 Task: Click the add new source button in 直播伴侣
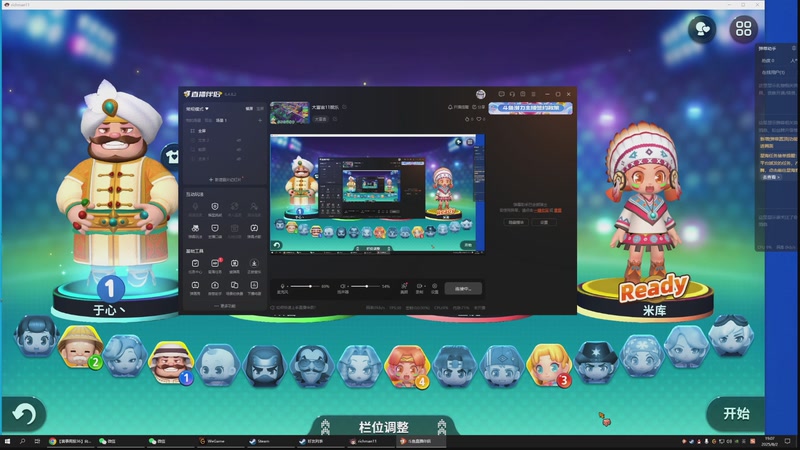[225, 180]
